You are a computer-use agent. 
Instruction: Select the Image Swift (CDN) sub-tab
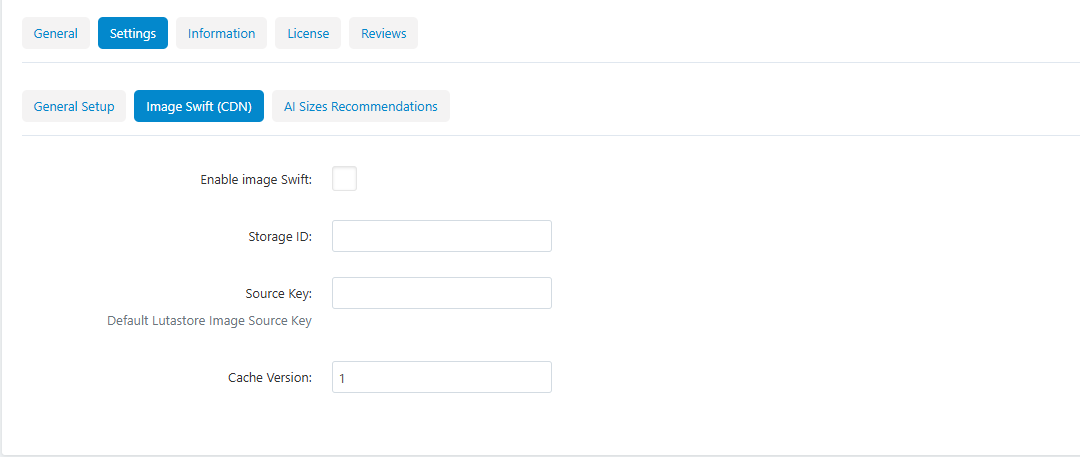pyautogui.click(x=199, y=106)
